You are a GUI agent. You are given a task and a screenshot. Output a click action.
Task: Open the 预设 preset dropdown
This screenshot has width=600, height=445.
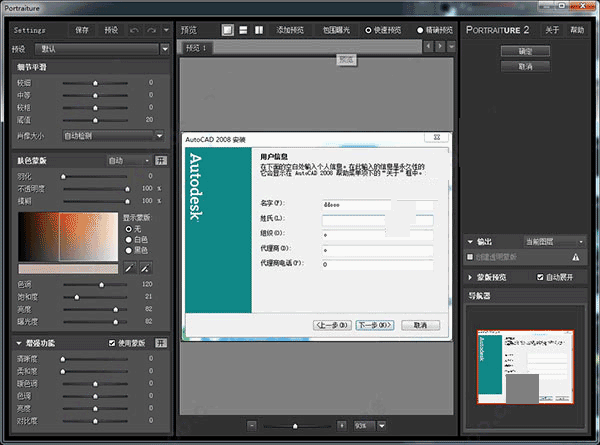coord(101,48)
